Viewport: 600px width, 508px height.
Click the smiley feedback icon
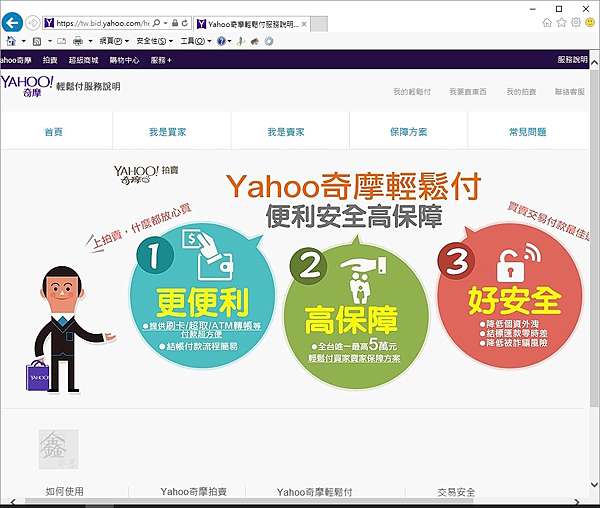590,22
